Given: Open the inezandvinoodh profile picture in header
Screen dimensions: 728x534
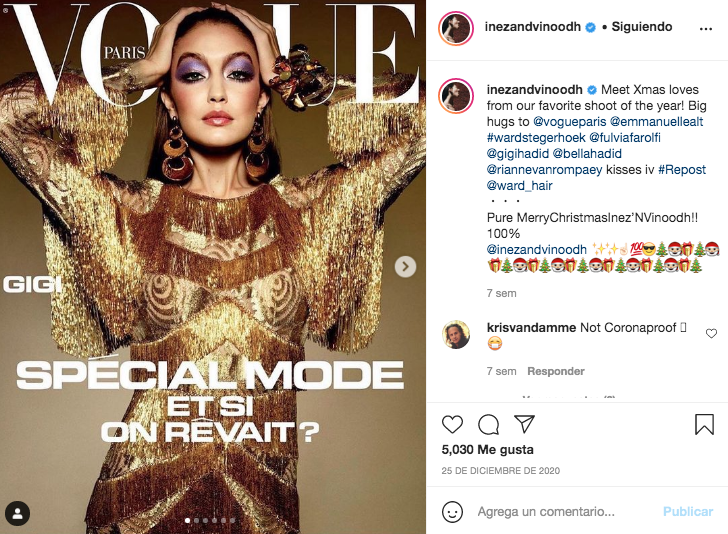Looking at the screenshot, I should click(x=456, y=28).
